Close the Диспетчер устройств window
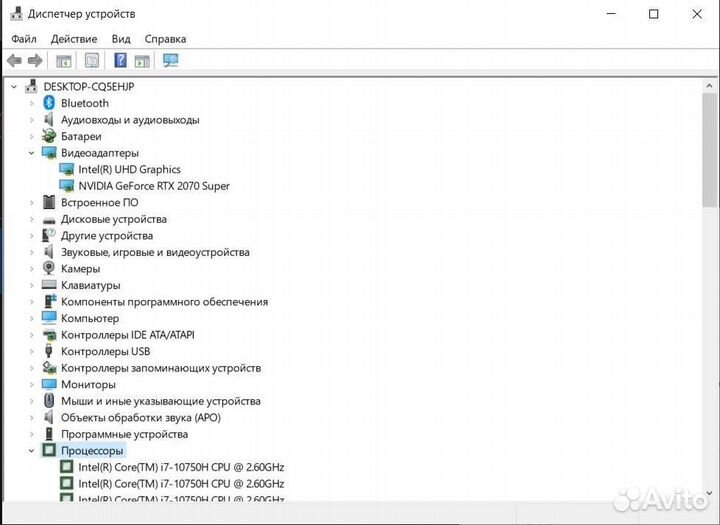This screenshot has width=720, height=525. tap(697, 14)
